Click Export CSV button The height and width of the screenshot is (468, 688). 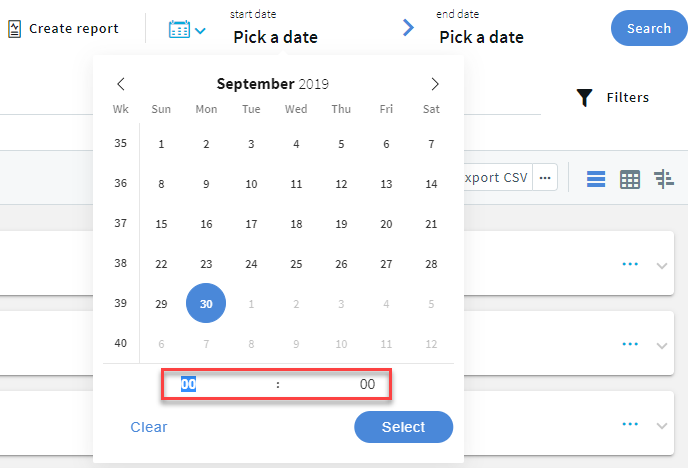point(496,178)
